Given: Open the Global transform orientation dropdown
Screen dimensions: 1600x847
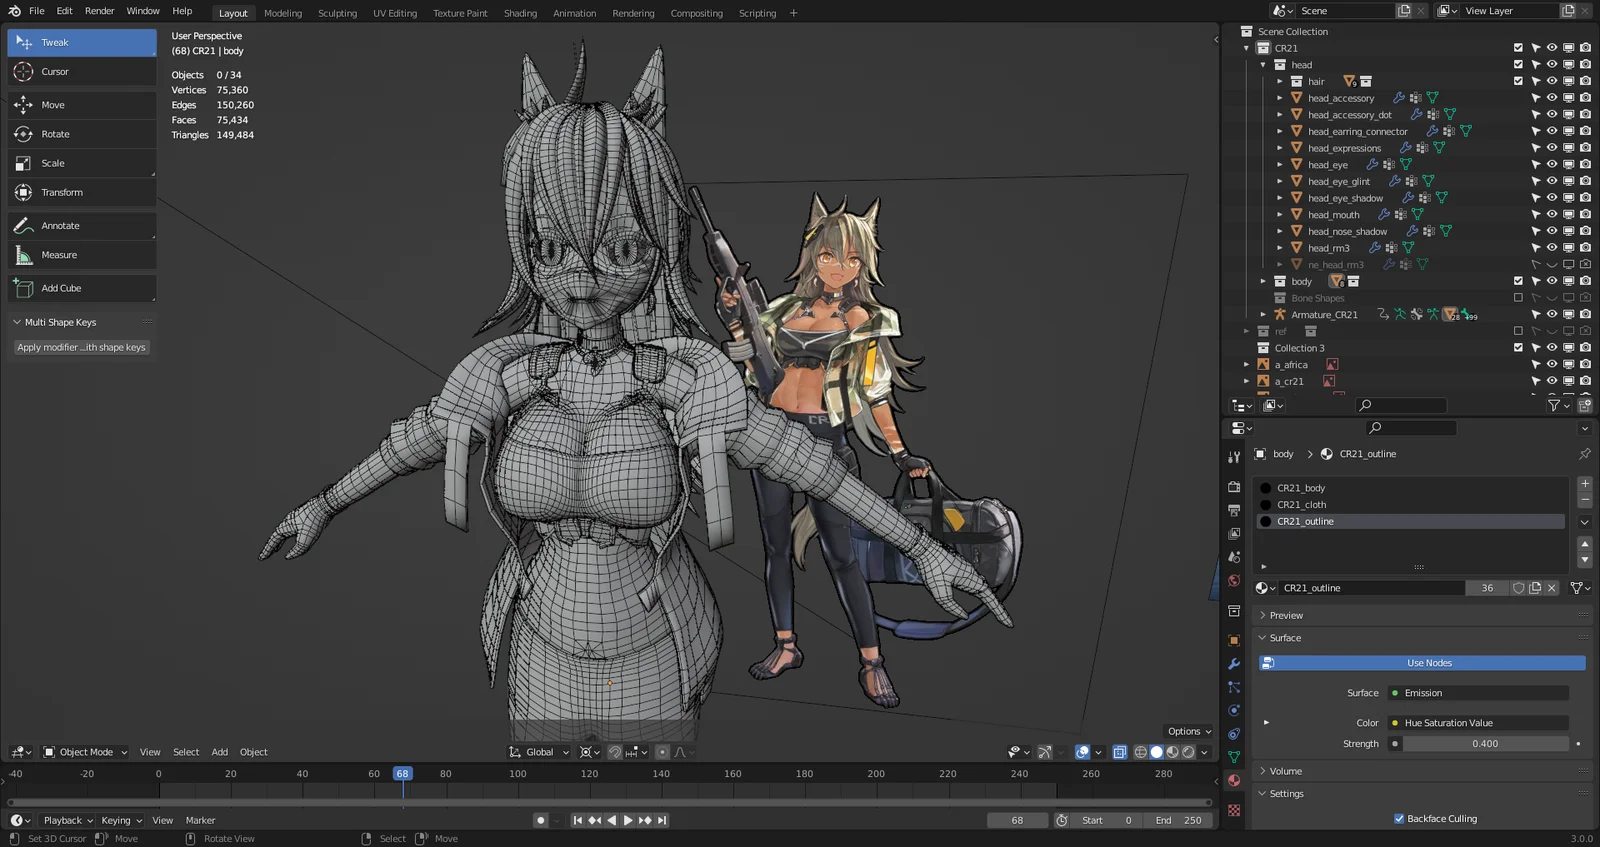Looking at the screenshot, I should click(540, 752).
